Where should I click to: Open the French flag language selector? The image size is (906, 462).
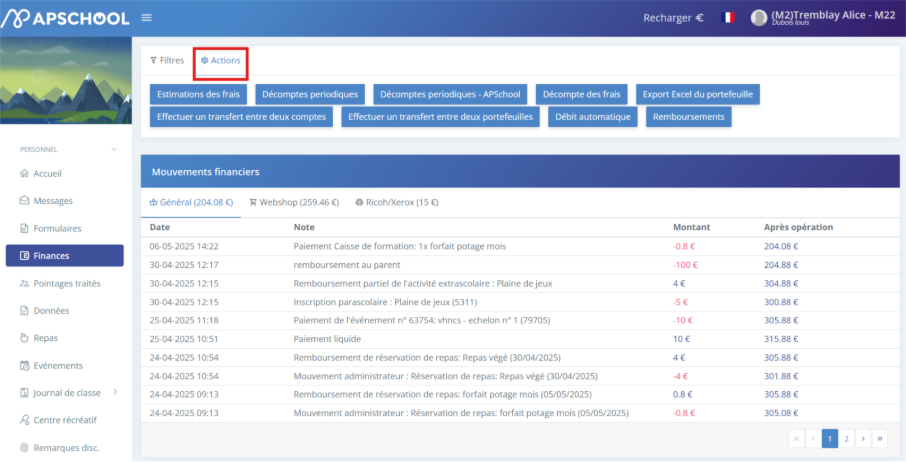728,17
